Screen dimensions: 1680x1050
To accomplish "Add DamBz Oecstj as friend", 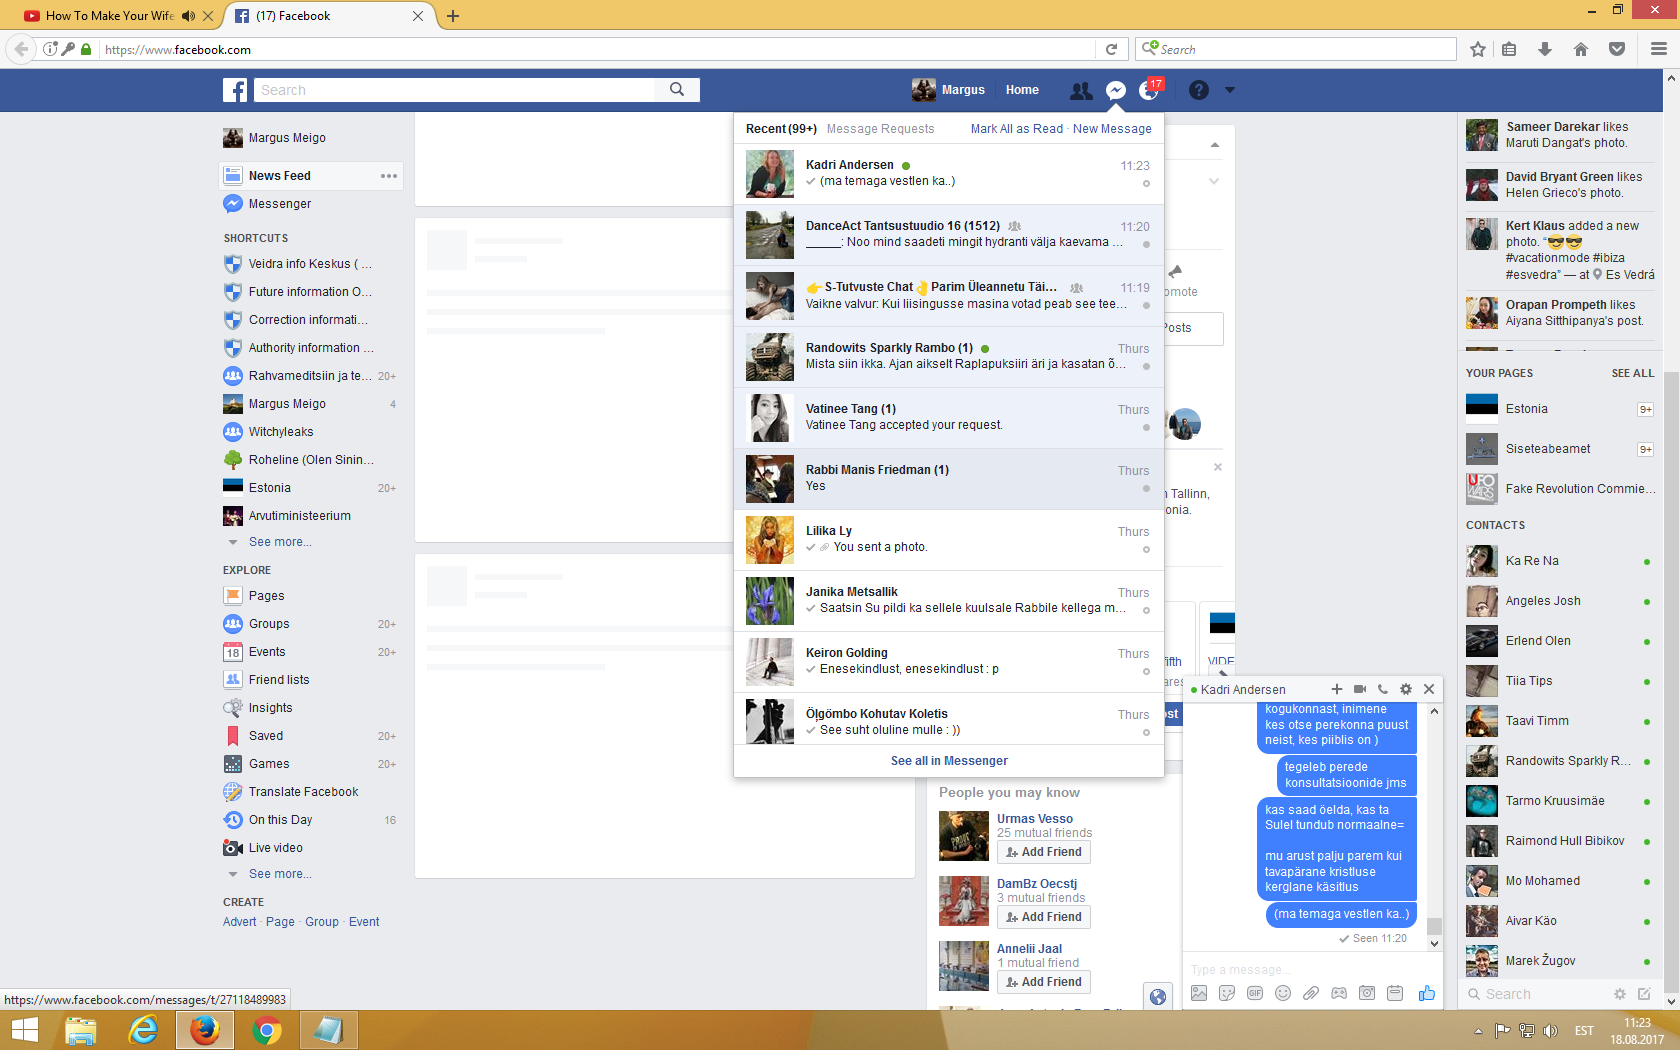I will (x=1044, y=917).
